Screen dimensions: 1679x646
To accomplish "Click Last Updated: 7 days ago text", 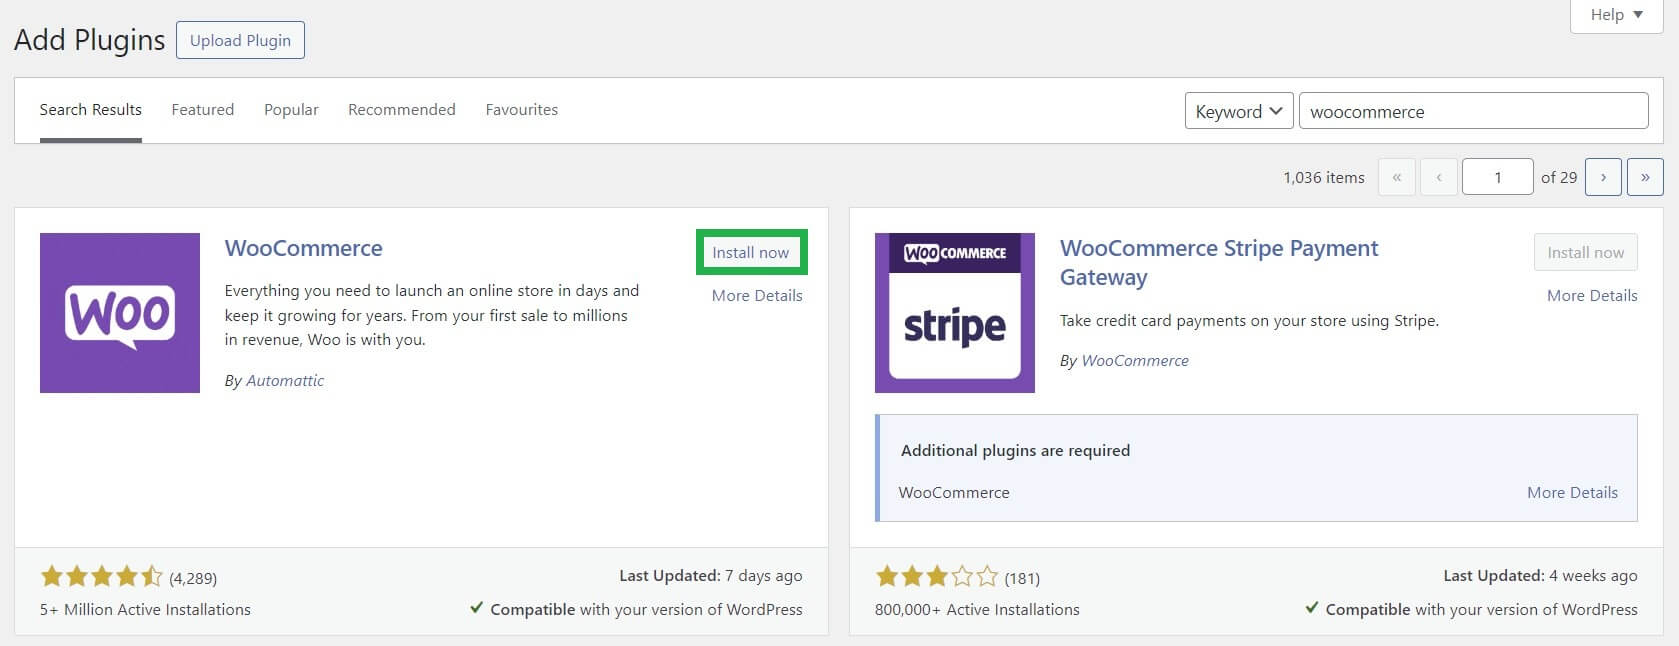I will tap(711, 575).
